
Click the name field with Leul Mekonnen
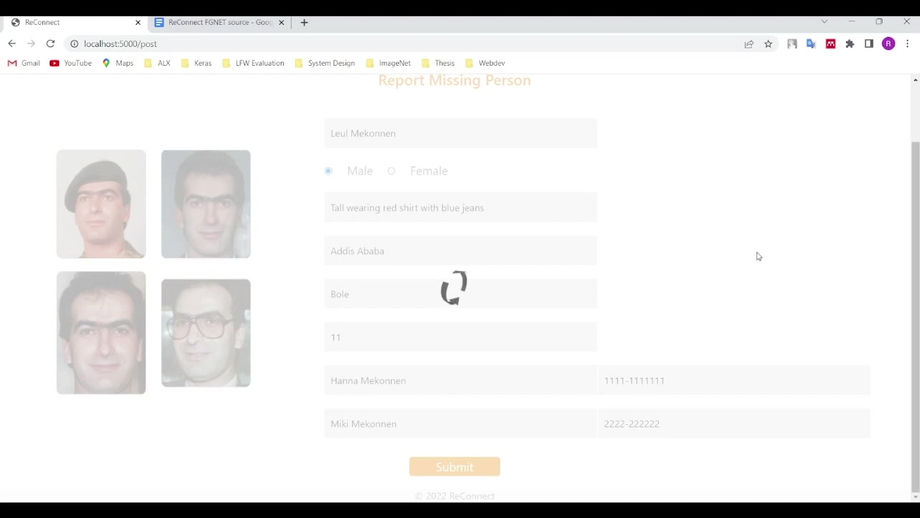click(x=461, y=133)
